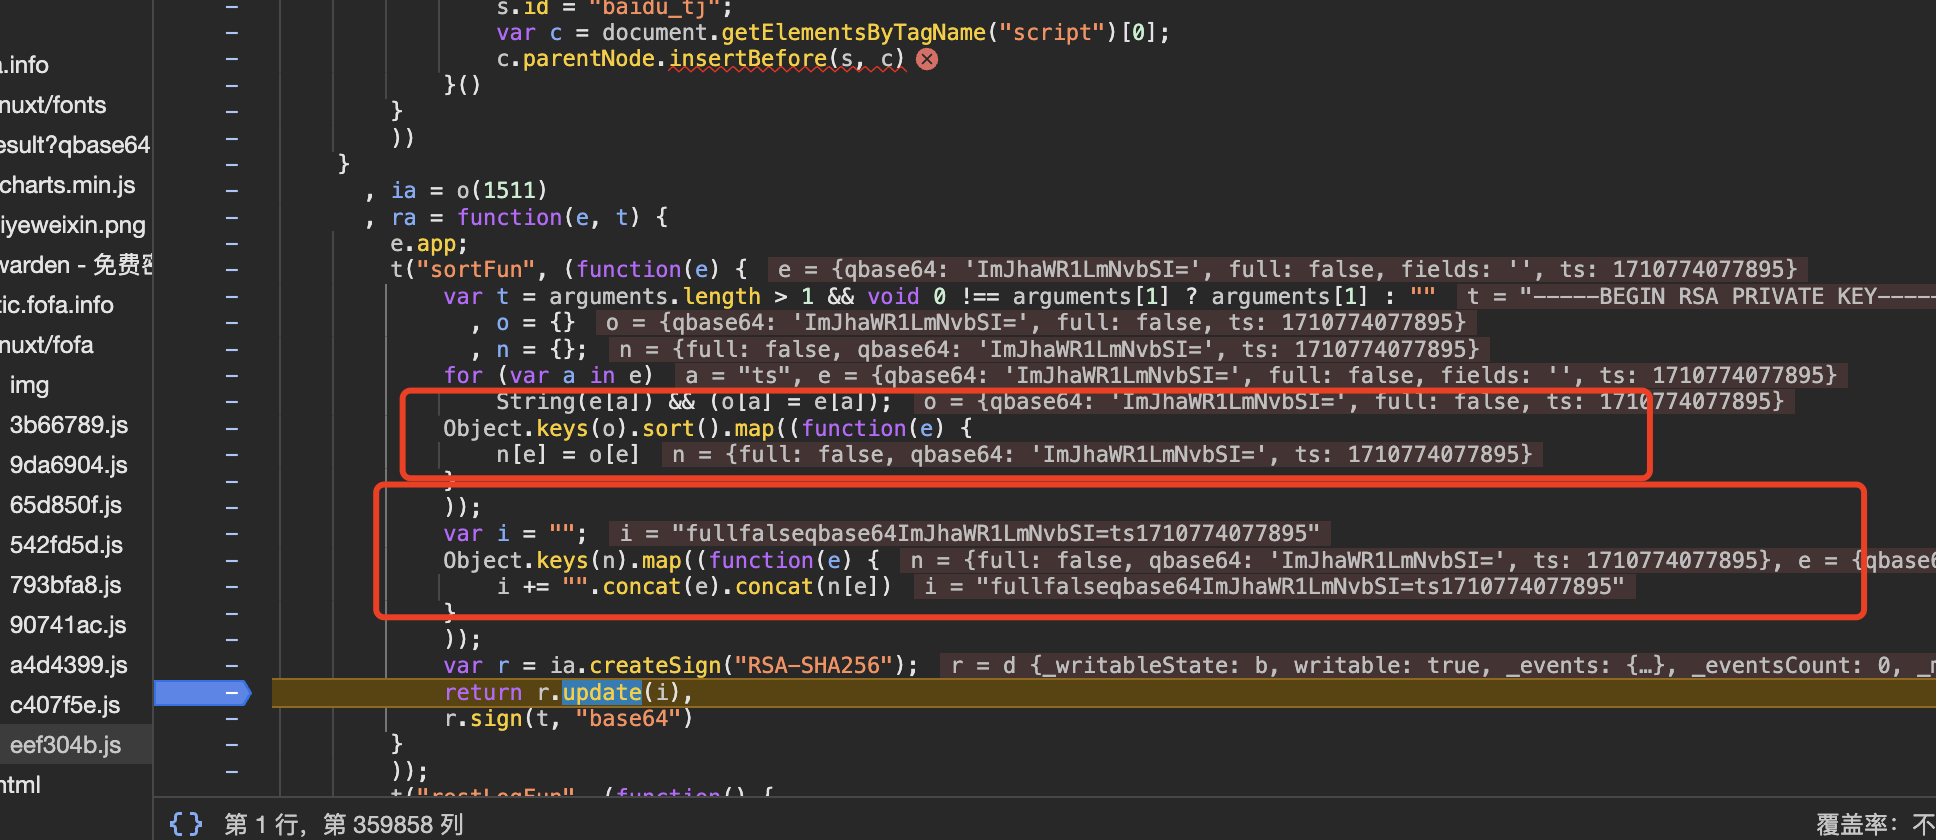
Task: Select the iyeweixin.png image file
Action: click(x=73, y=225)
